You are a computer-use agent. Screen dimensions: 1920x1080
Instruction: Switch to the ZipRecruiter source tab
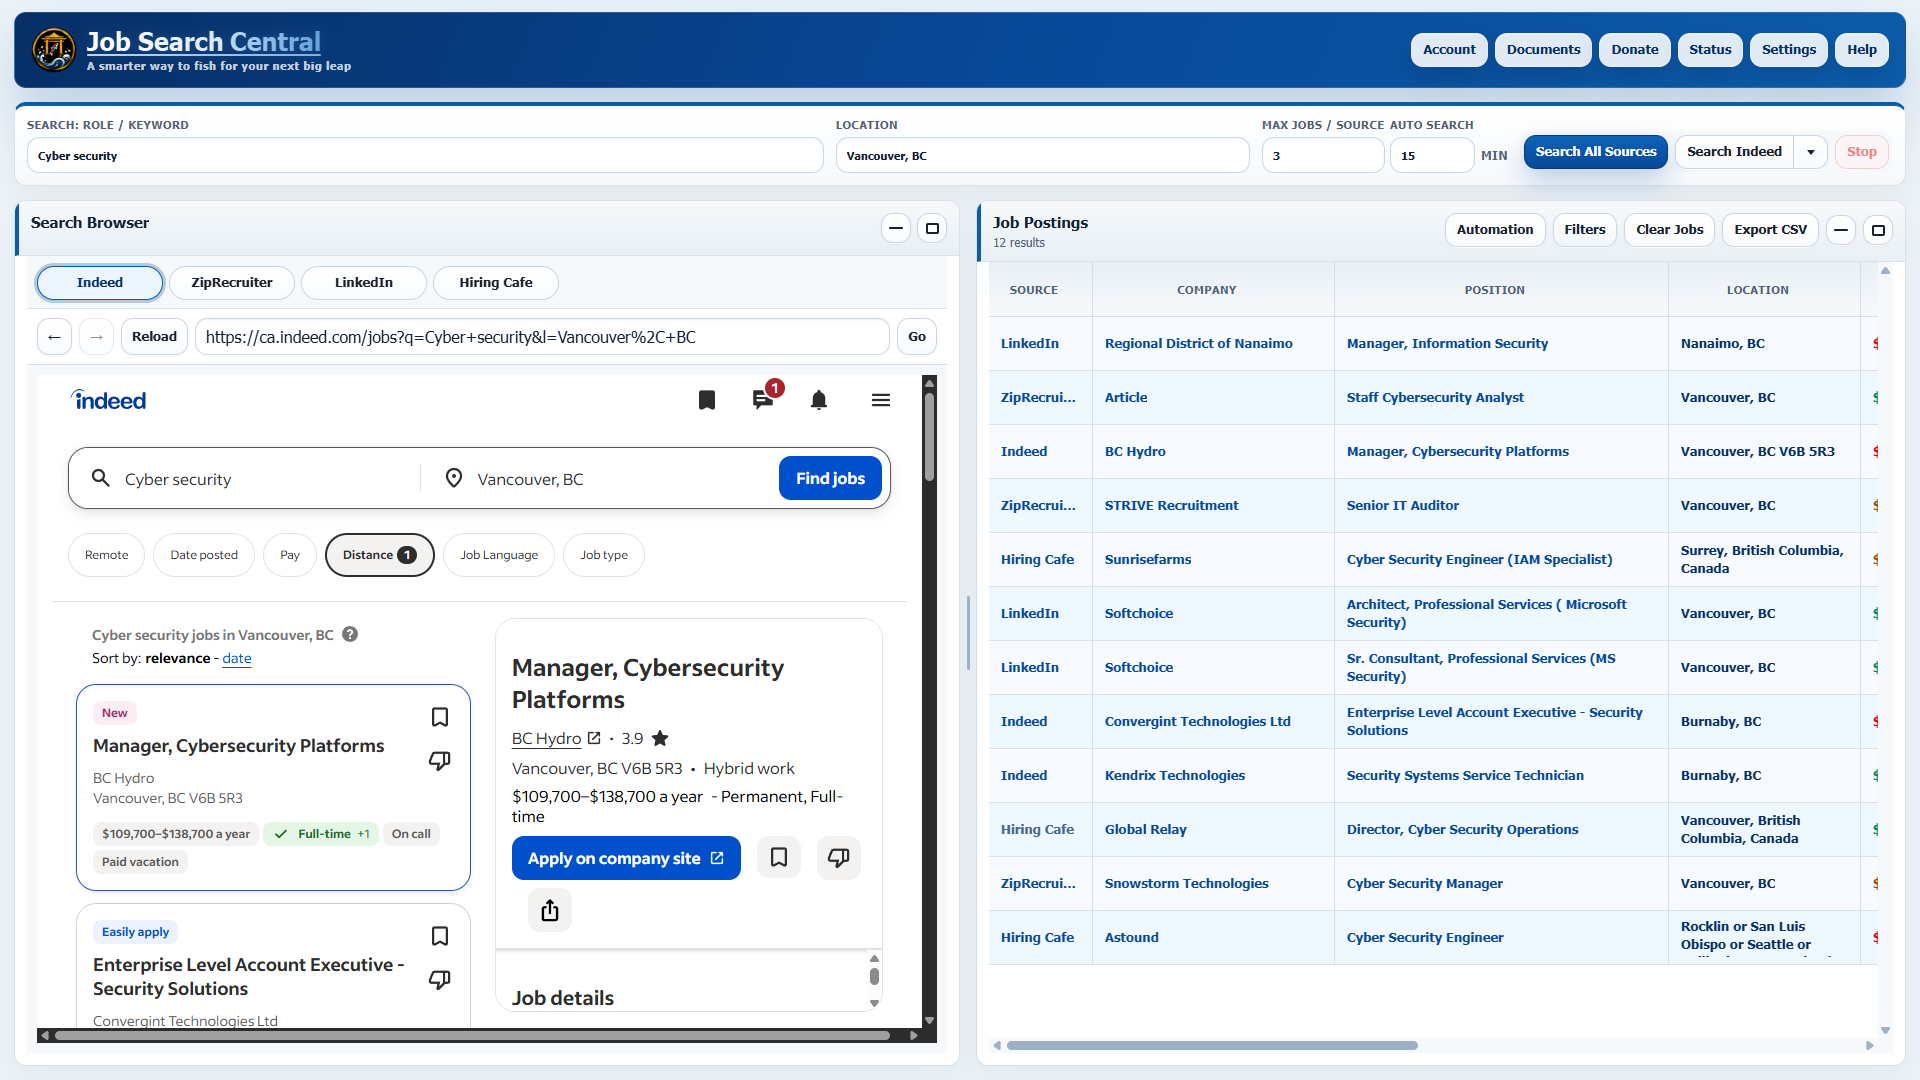[232, 283]
